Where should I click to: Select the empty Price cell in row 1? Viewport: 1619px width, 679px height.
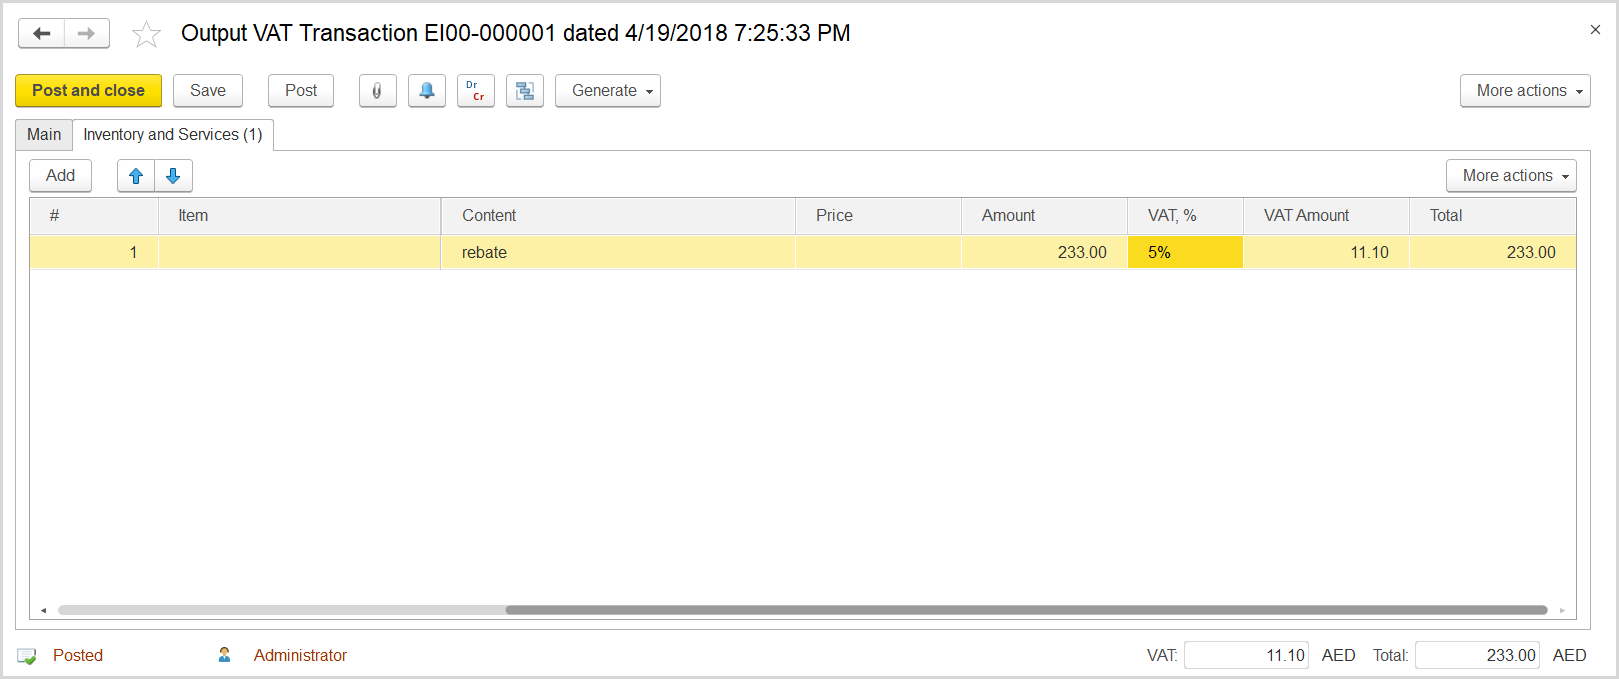pos(878,253)
